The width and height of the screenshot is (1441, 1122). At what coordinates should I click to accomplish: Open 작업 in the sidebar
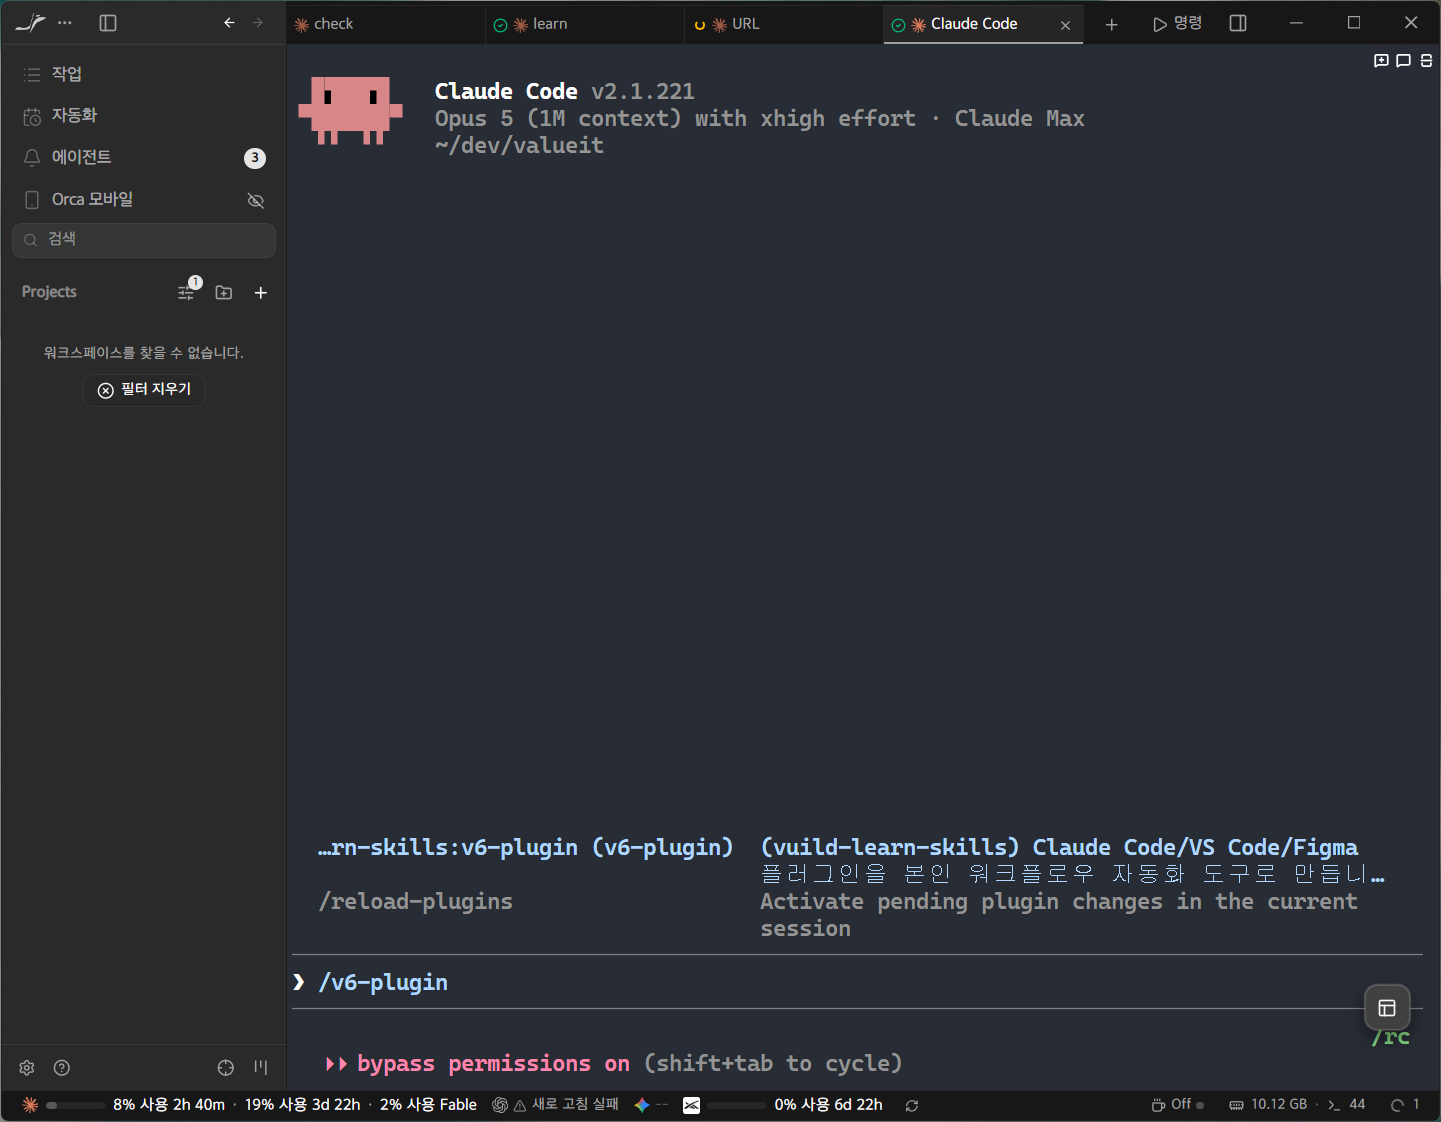(x=144, y=74)
